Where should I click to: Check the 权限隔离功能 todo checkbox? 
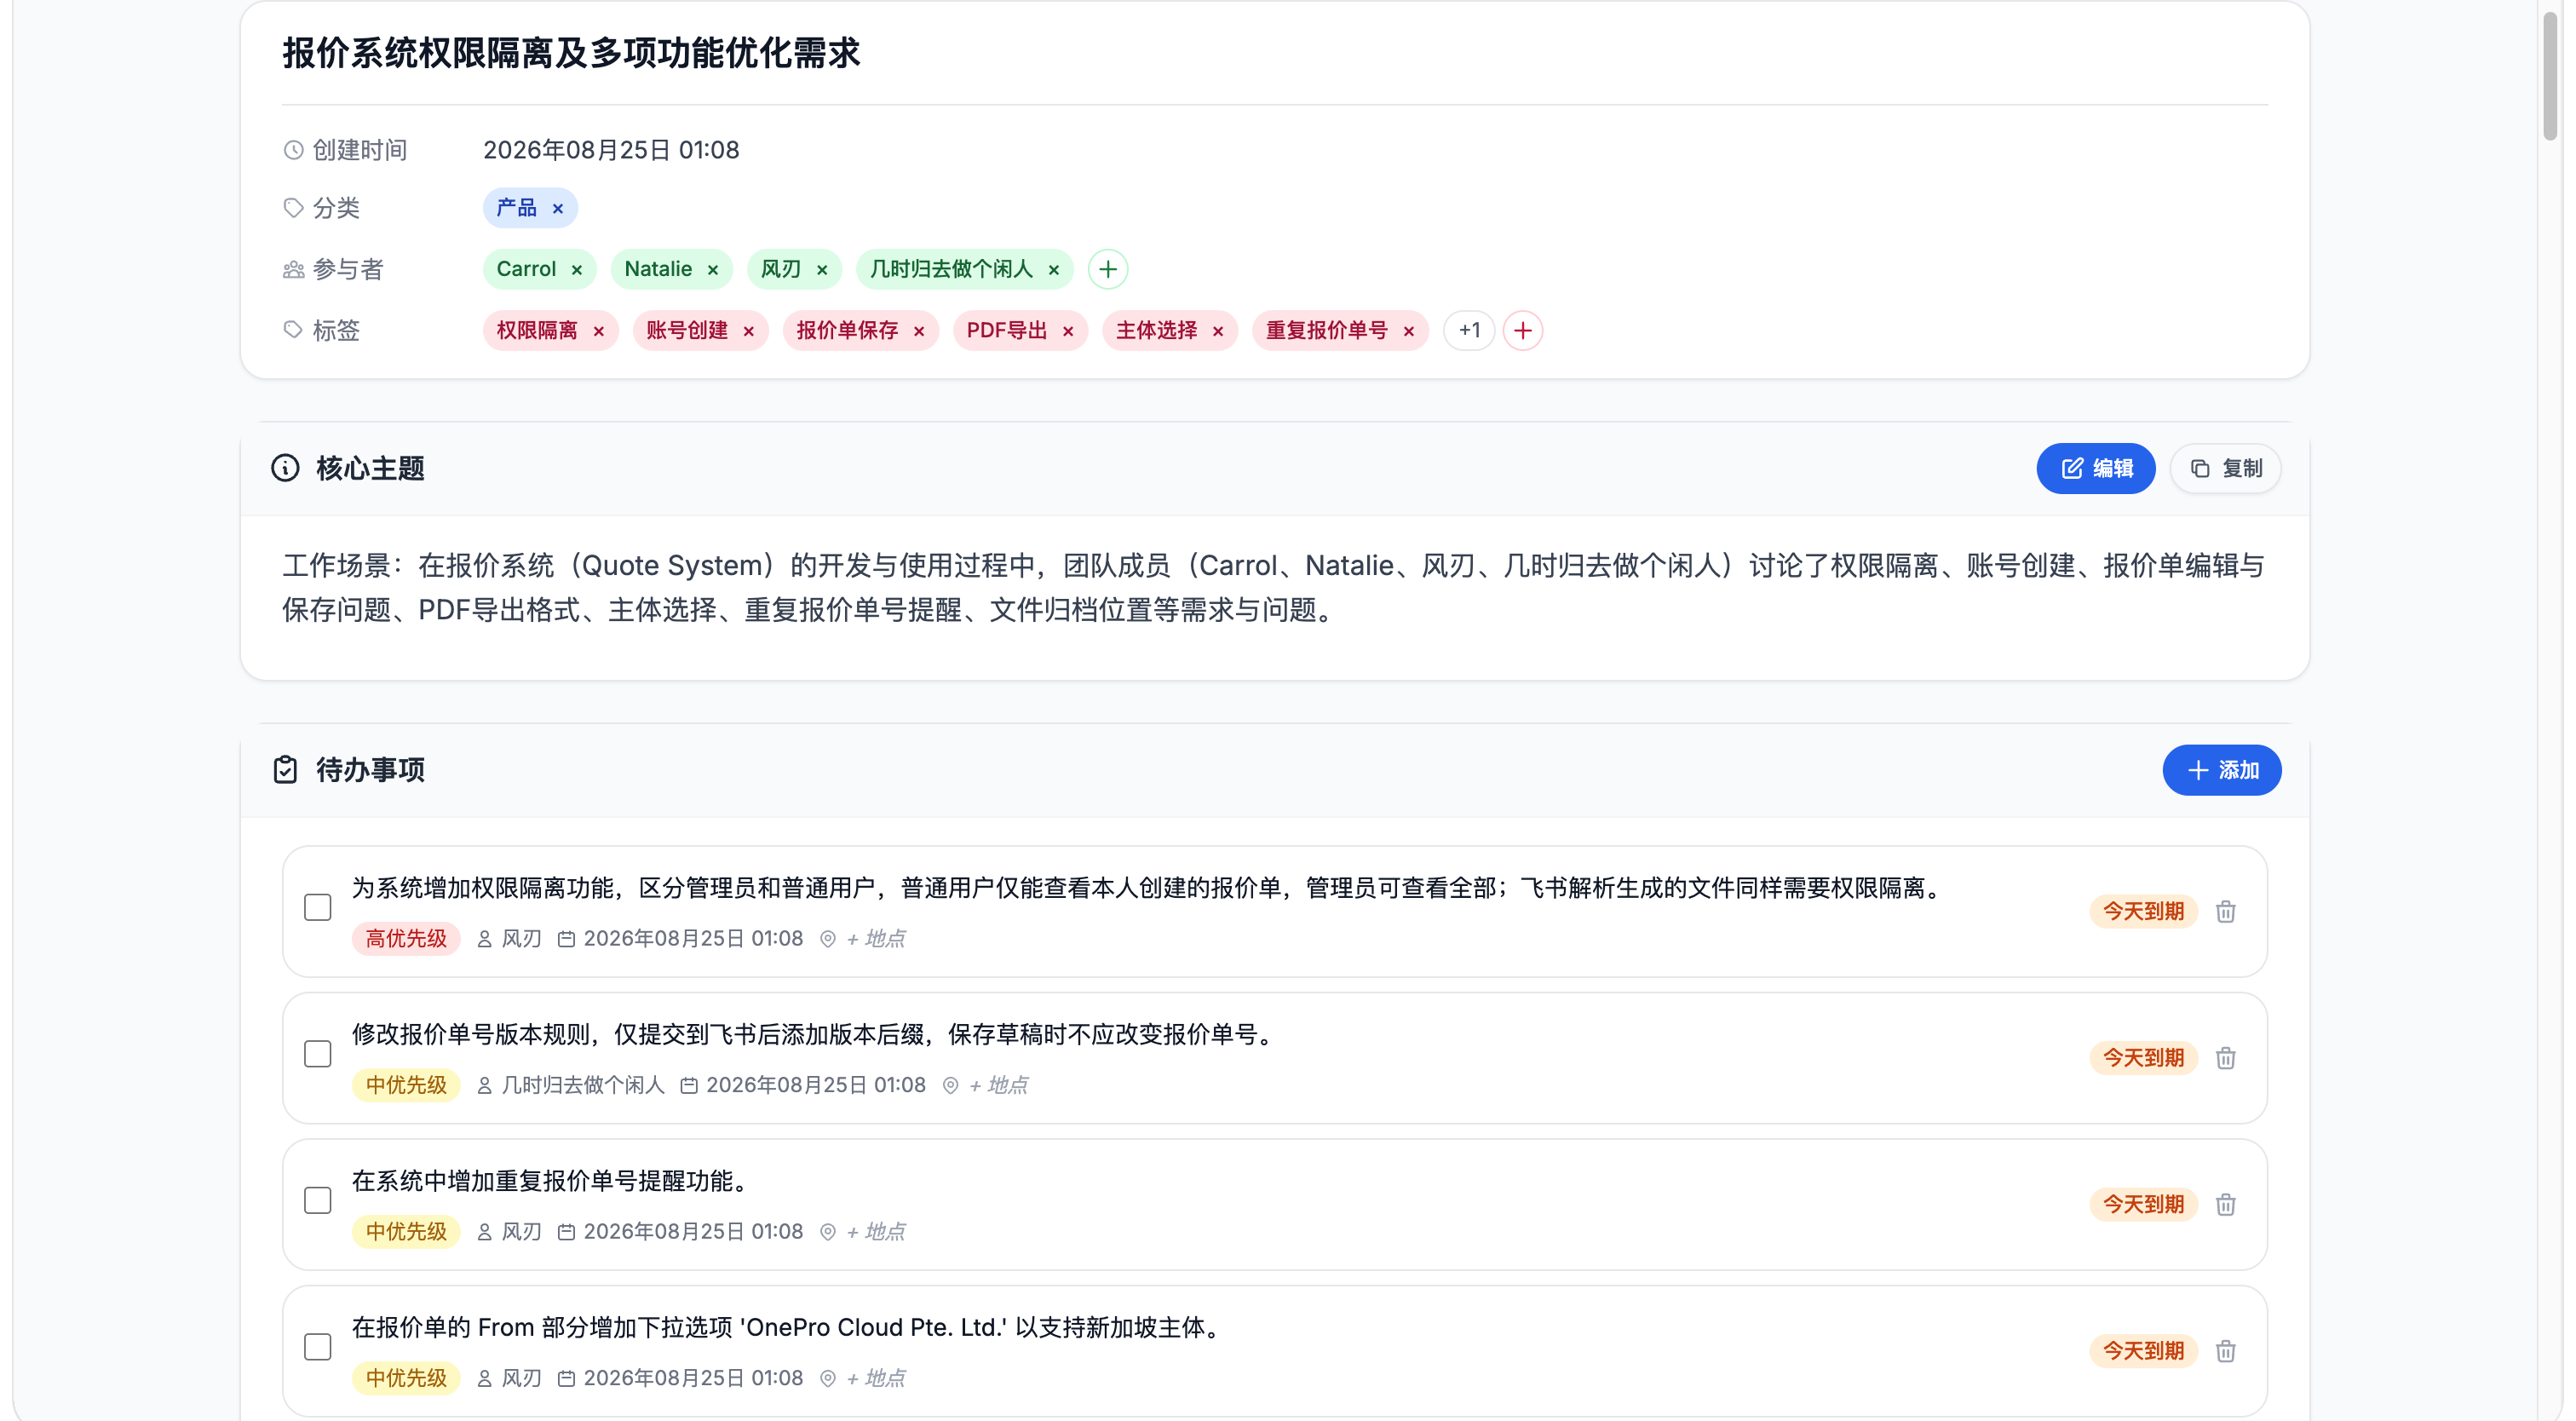(x=318, y=907)
